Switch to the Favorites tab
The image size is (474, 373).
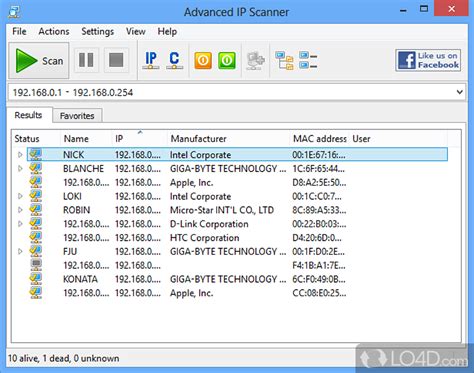[77, 116]
